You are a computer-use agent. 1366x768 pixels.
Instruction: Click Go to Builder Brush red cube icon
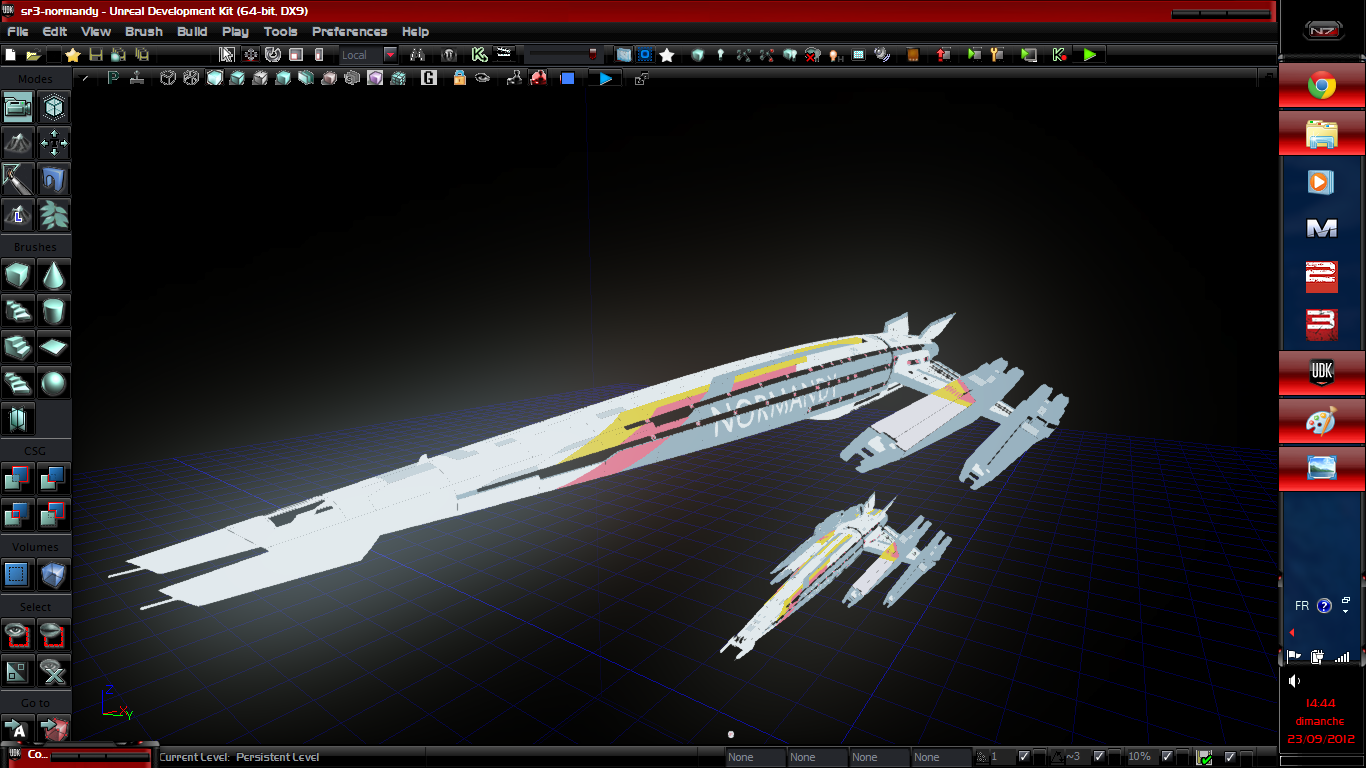(x=54, y=730)
